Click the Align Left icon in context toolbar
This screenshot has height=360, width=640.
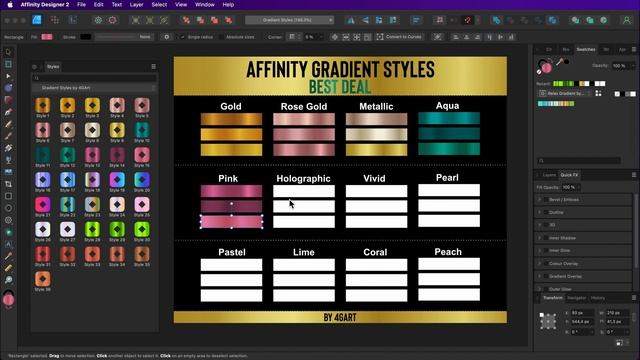pos(456,37)
